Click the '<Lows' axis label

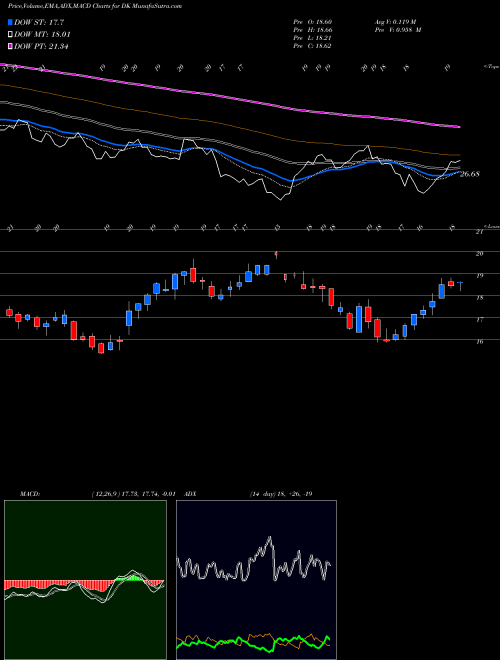(x=491, y=226)
